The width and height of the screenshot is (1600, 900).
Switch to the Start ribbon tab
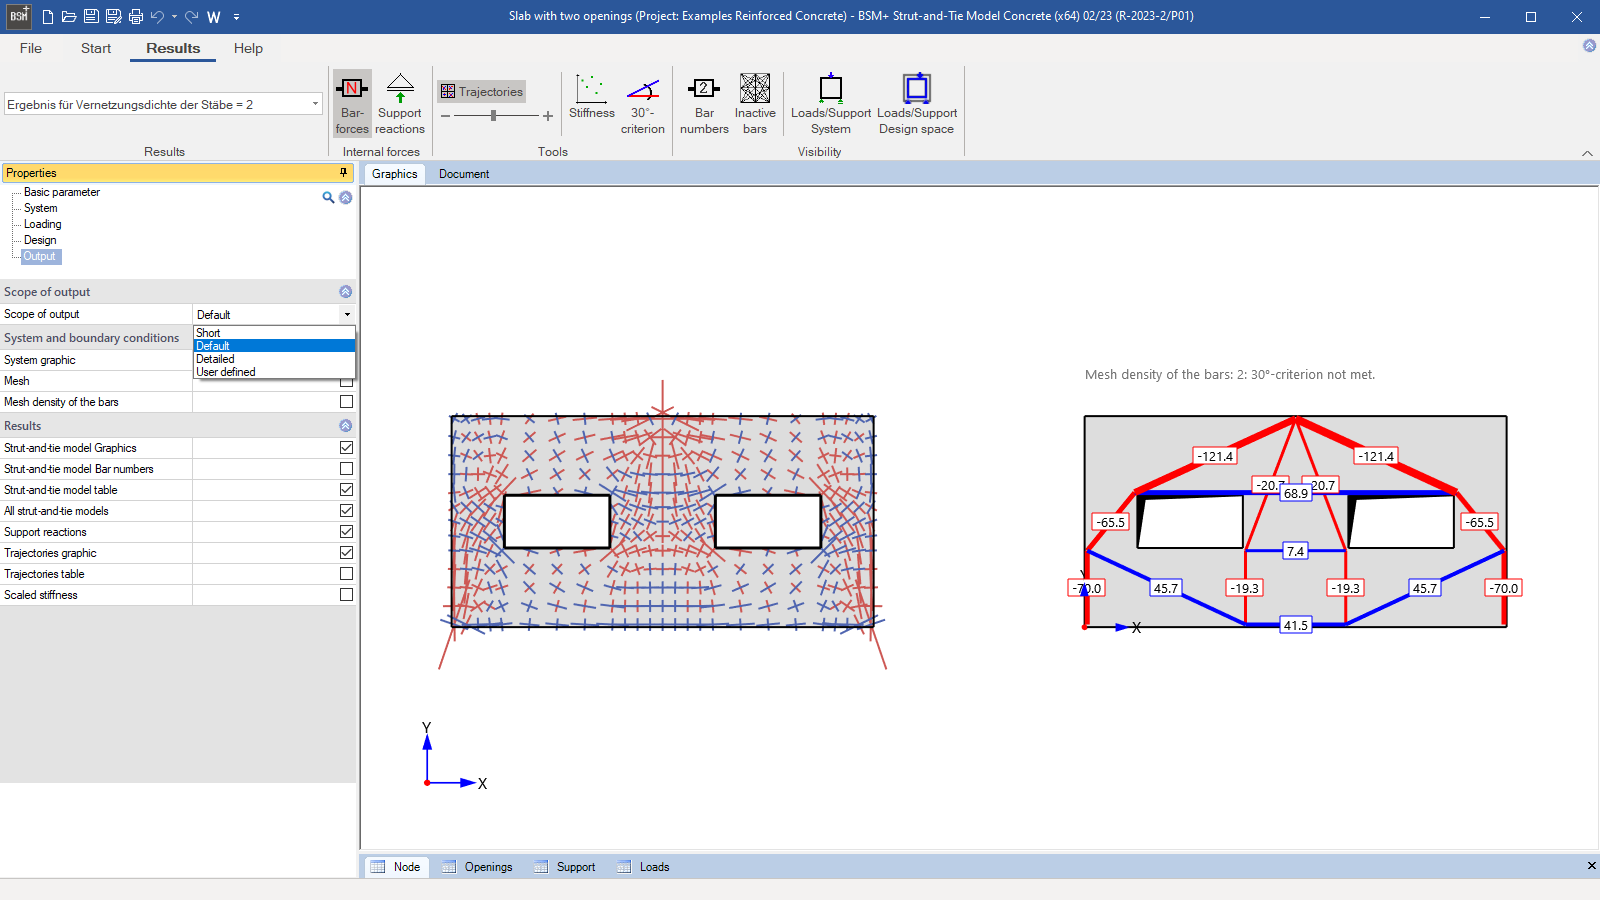96,48
